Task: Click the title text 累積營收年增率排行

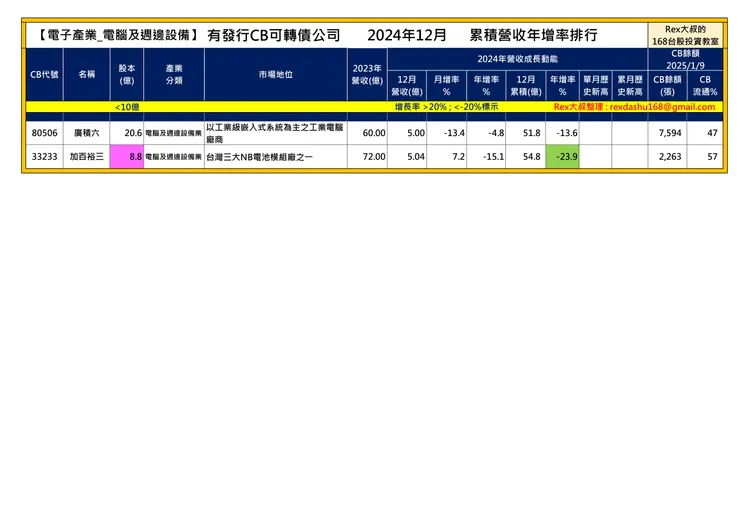Action: pos(533,35)
